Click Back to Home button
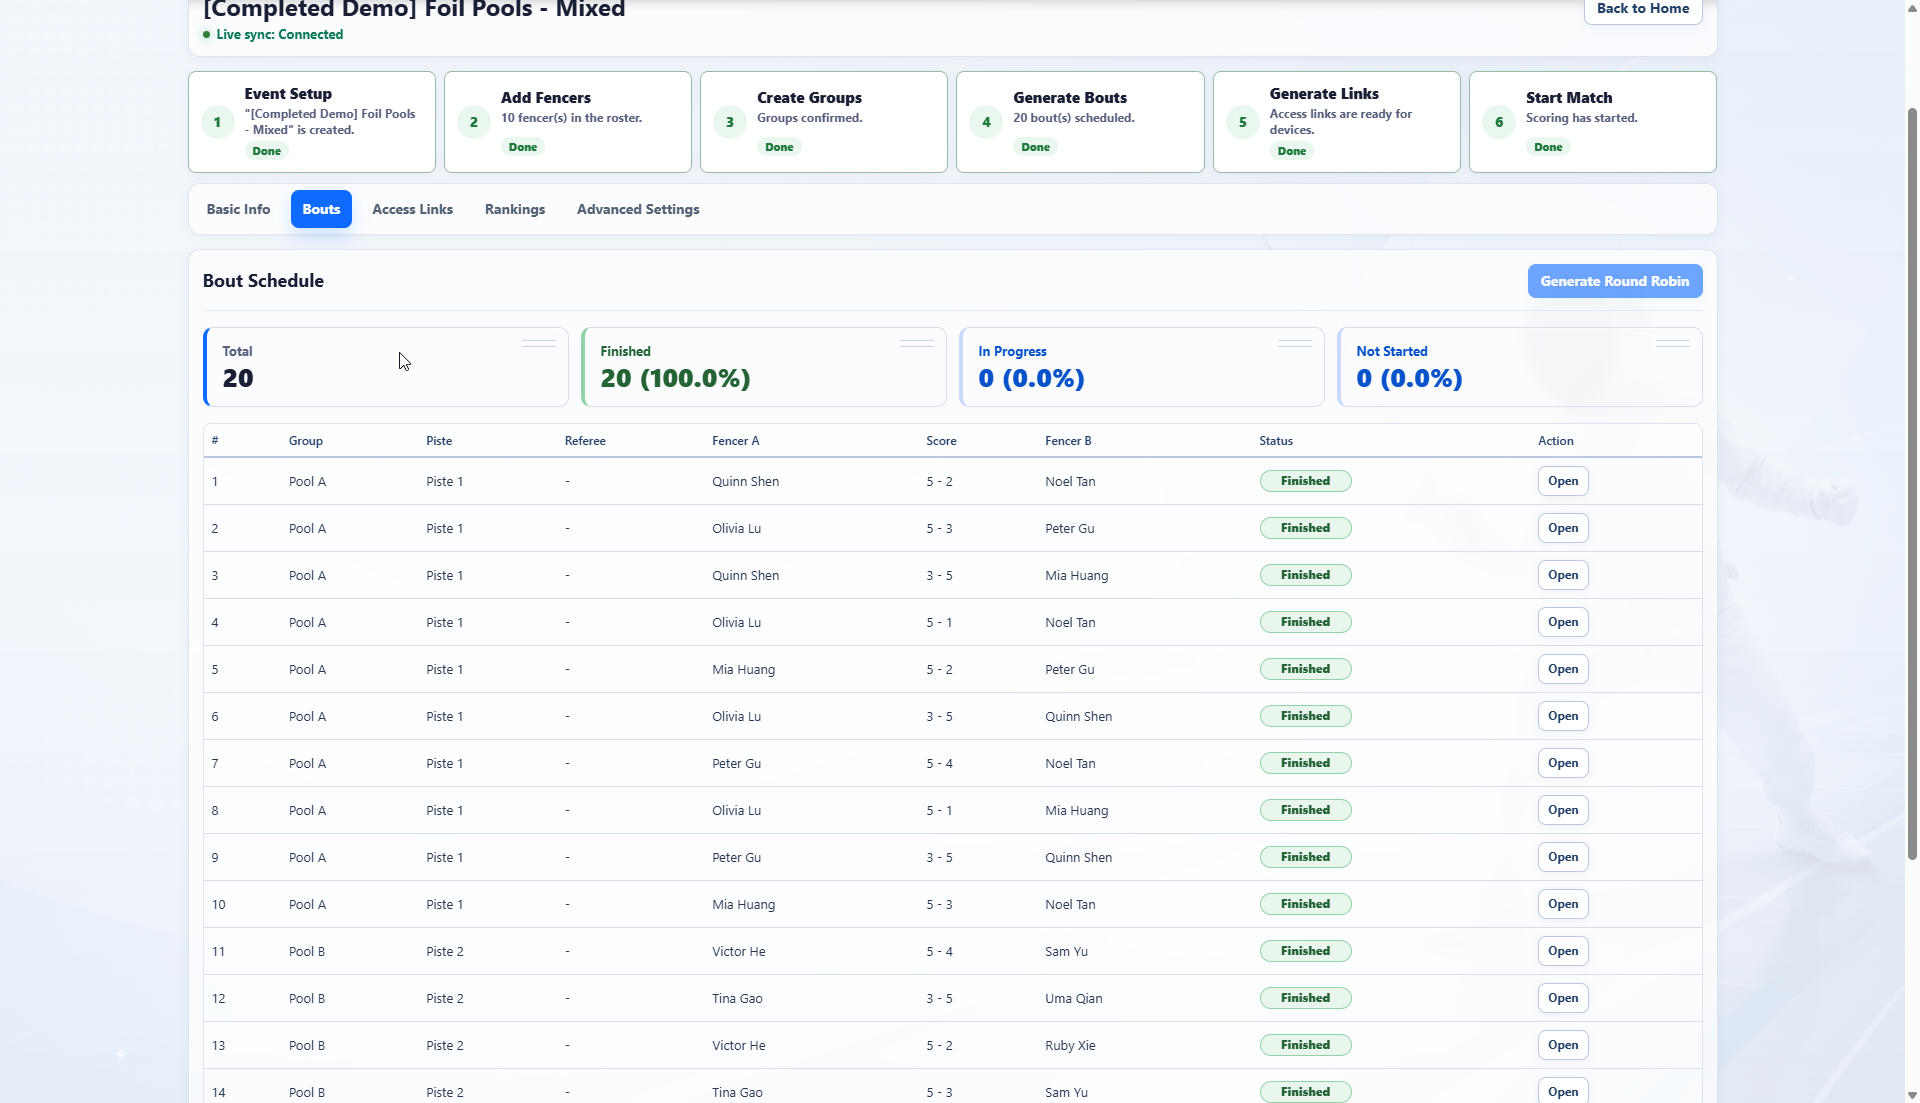The width and height of the screenshot is (1920, 1103). (x=1643, y=9)
